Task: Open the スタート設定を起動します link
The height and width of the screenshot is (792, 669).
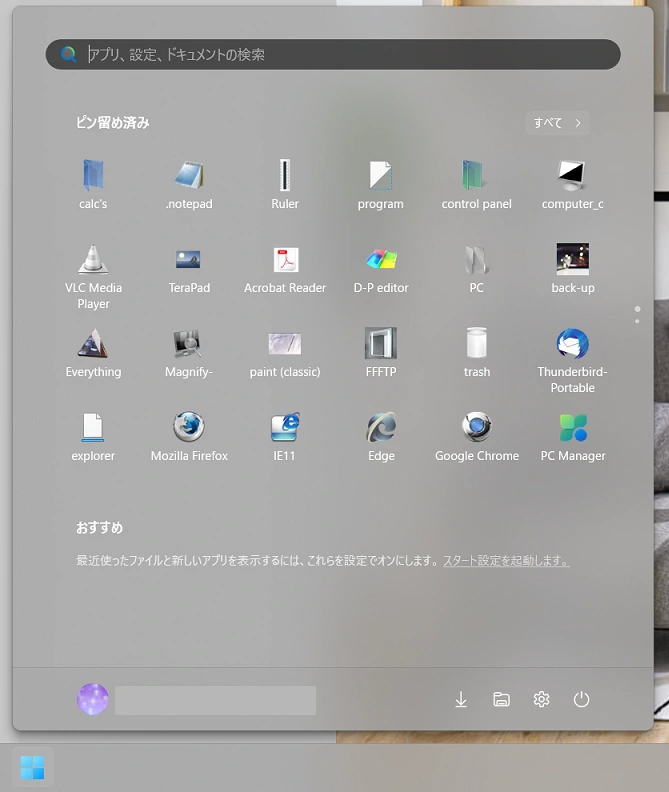Action: pyautogui.click(x=506, y=561)
